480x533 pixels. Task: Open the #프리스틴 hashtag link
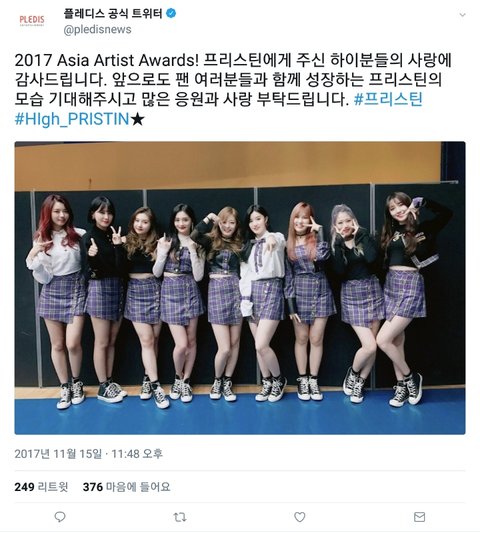[388, 99]
